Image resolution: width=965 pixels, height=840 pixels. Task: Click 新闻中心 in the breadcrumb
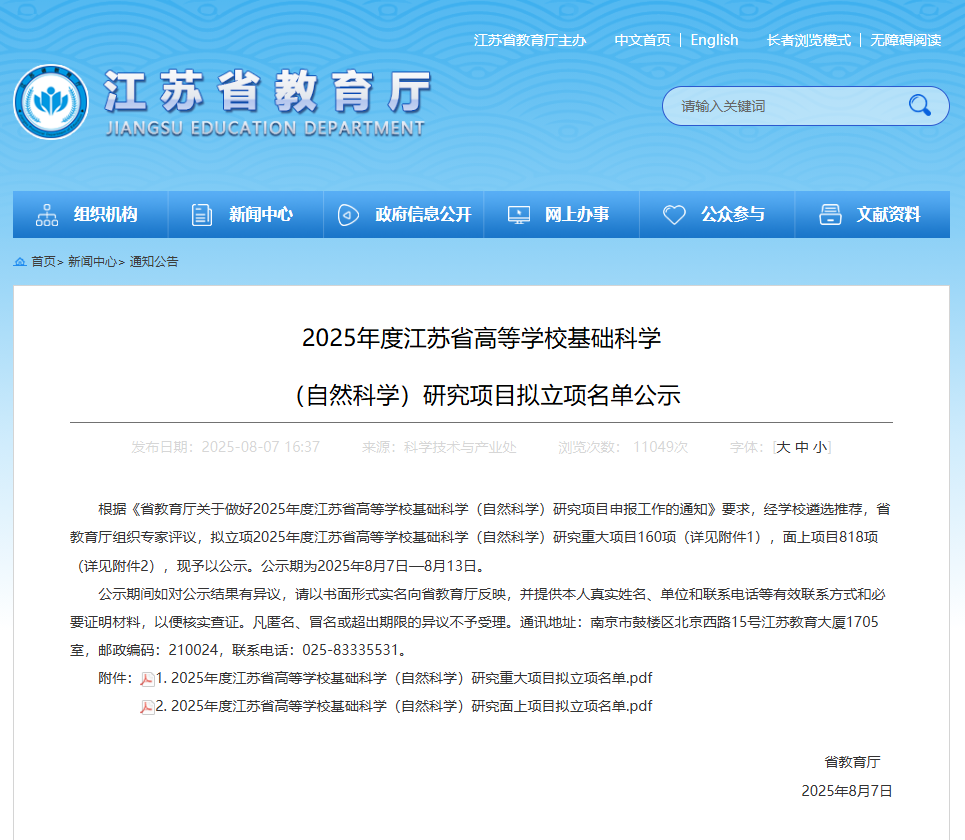[x=92, y=262]
